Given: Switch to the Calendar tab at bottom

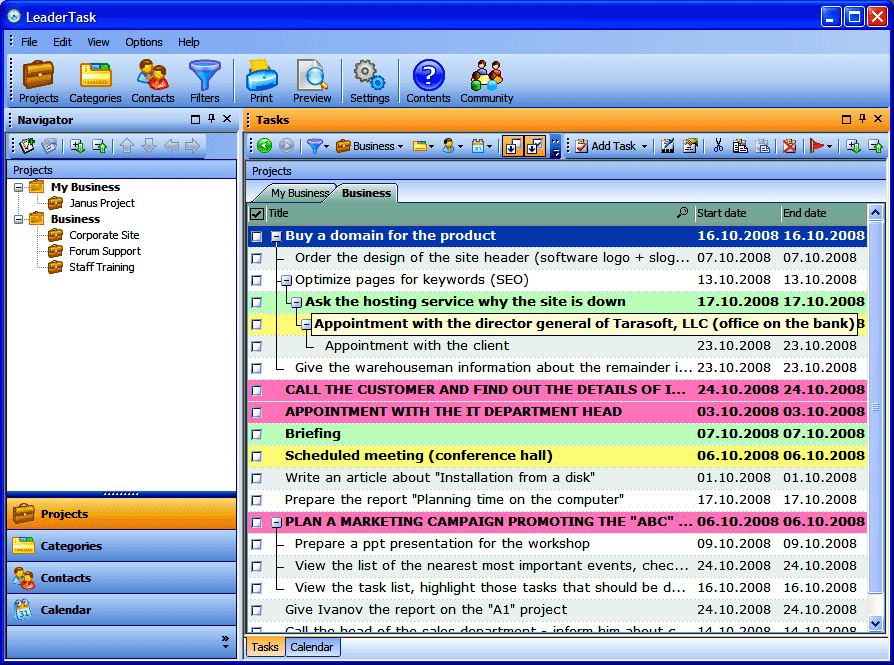Looking at the screenshot, I should pos(311,647).
